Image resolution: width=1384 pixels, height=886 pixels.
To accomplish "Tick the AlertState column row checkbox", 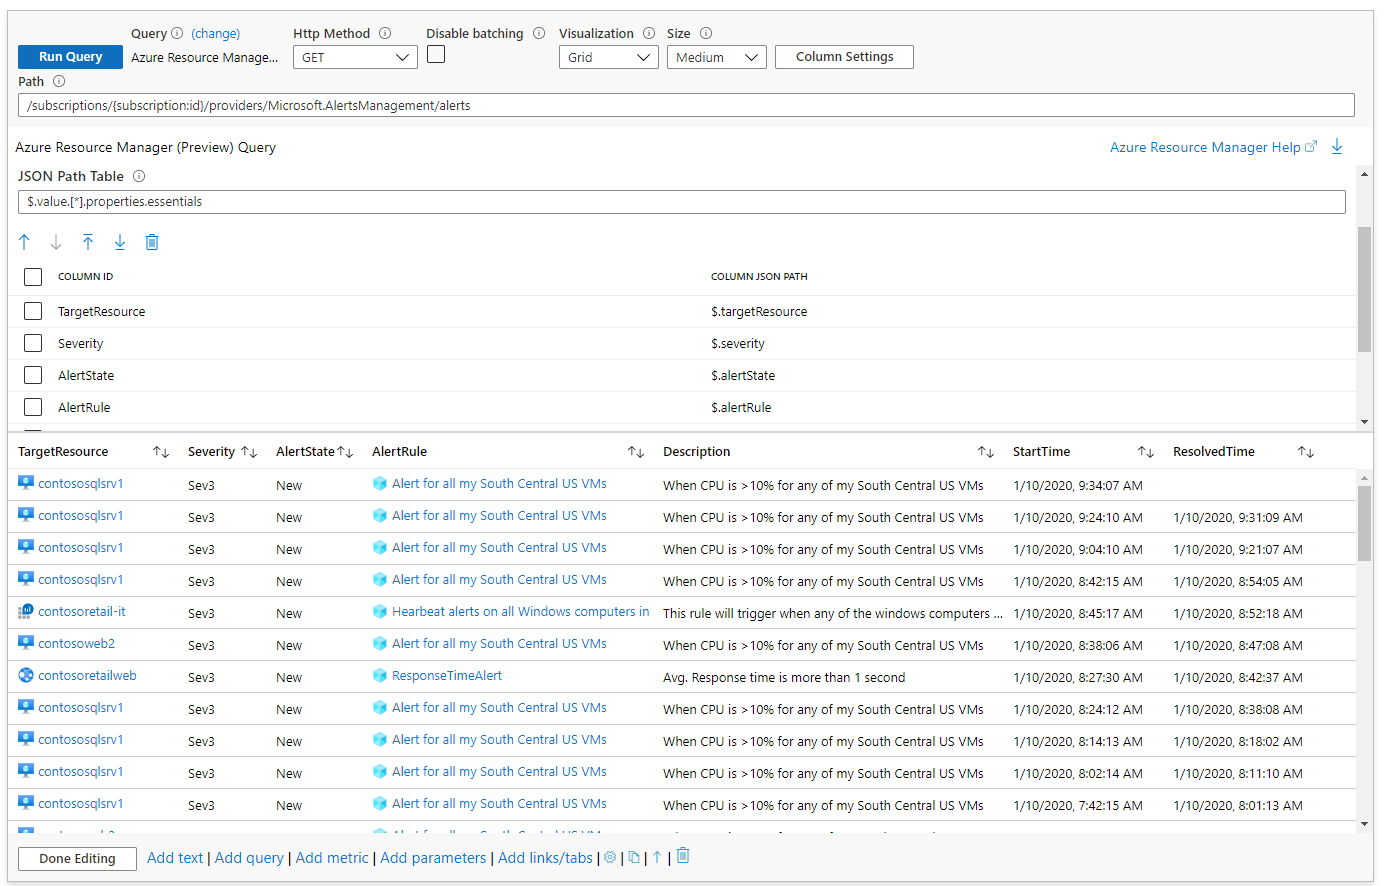I will point(33,376).
